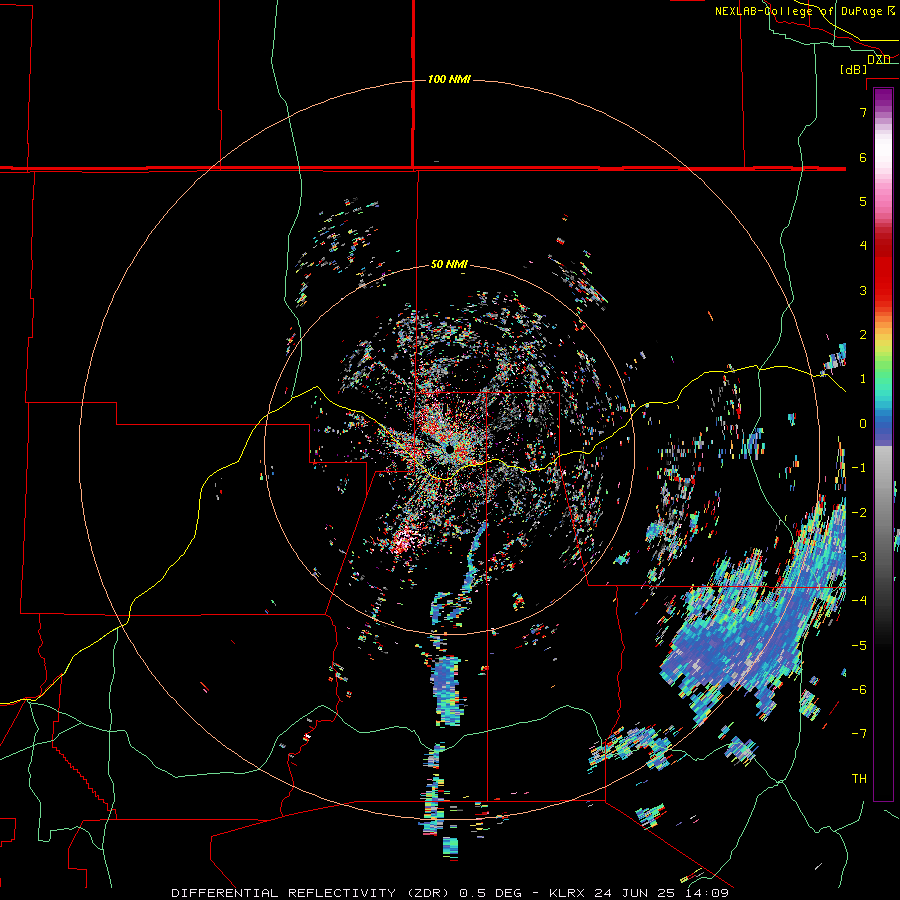Click the [dB] unit label above the color scale
Screen dimensions: 900x900
click(854, 69)
